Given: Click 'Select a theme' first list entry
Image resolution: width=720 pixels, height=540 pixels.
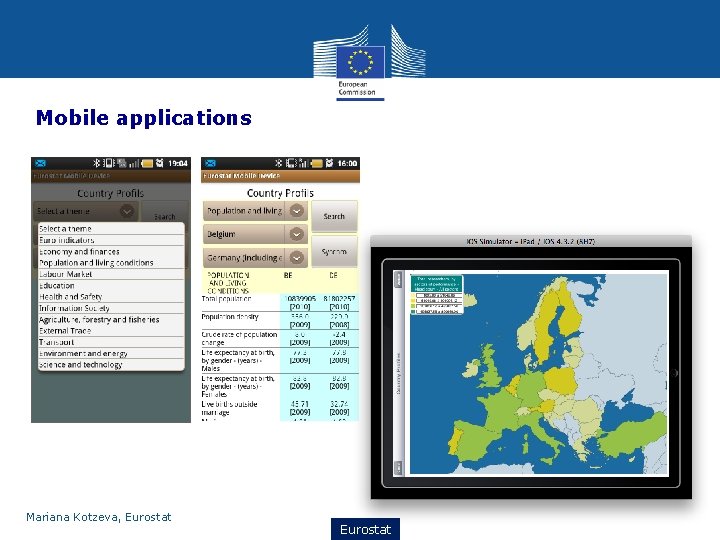Looking at the screenshot, I should tap(111, 228).
